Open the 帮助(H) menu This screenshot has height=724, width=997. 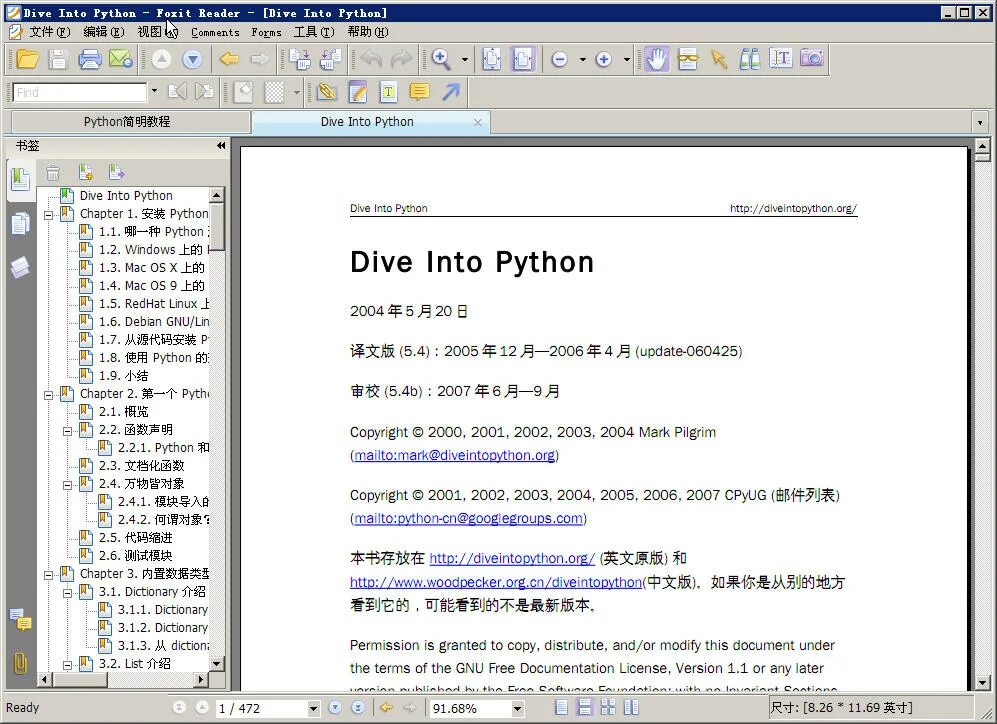click(x=368, y=32)
